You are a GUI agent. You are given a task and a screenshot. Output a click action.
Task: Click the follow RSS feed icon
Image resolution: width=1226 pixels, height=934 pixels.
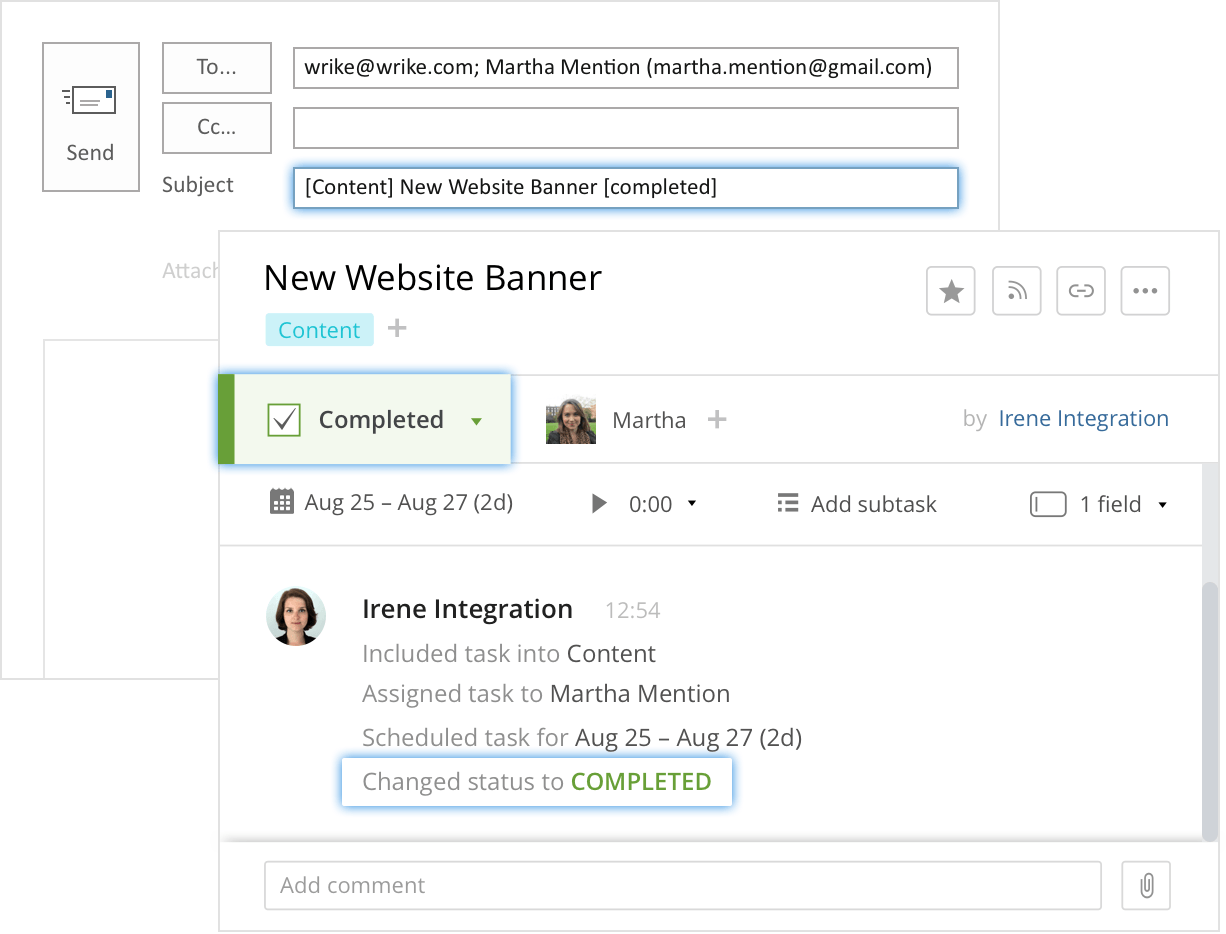pos(1016,291)
